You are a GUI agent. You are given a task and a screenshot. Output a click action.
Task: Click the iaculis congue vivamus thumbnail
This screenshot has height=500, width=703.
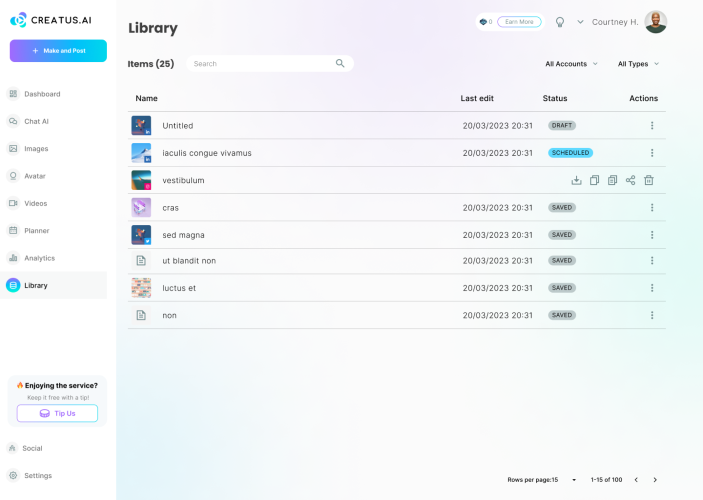coord(141,153)
